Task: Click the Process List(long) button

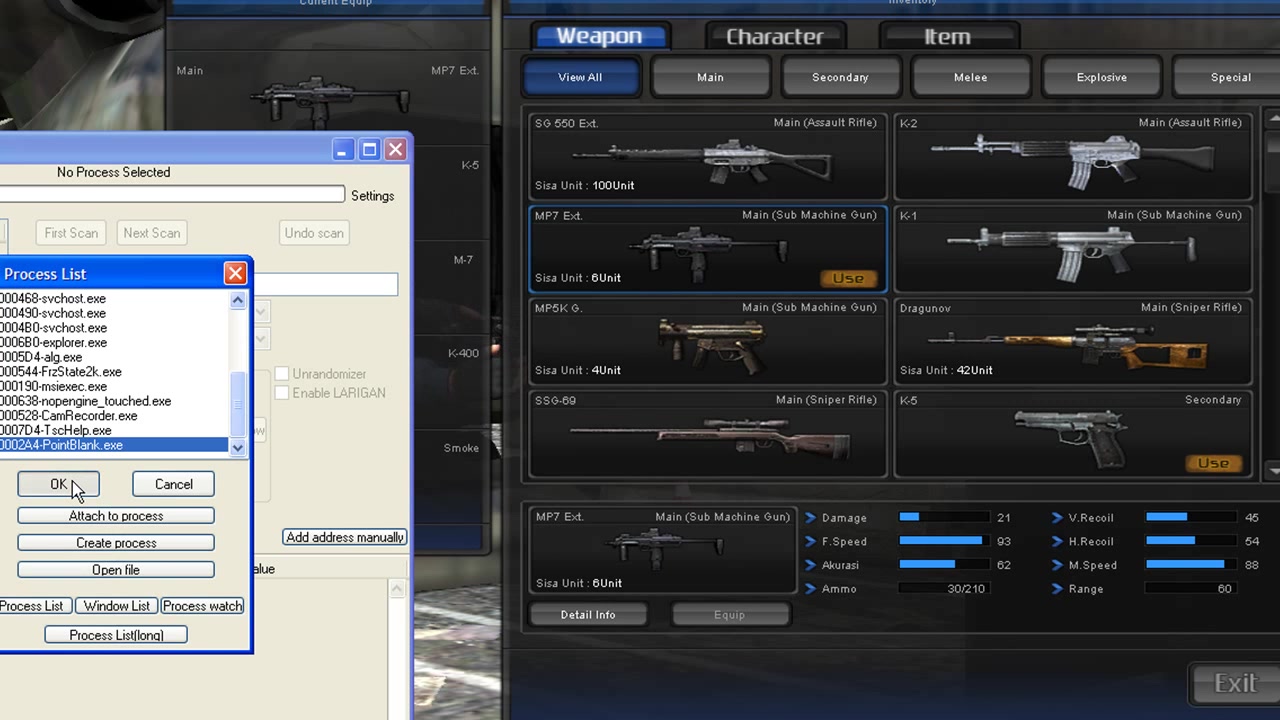Action: point(116,635)
